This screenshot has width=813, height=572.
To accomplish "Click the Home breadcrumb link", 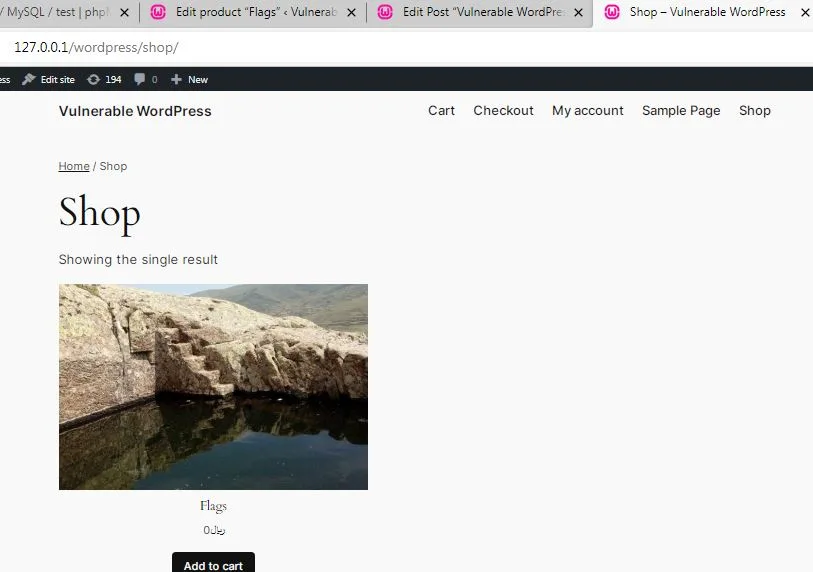I will (x=73, y=166).
